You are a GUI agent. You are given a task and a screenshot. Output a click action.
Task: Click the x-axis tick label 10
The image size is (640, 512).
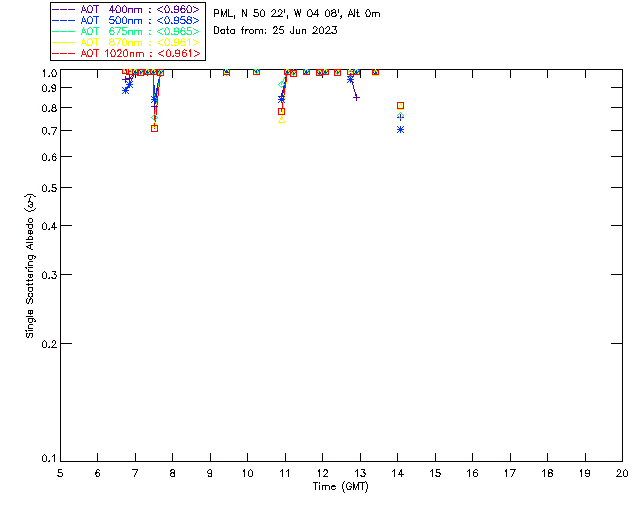click(247, 473)
